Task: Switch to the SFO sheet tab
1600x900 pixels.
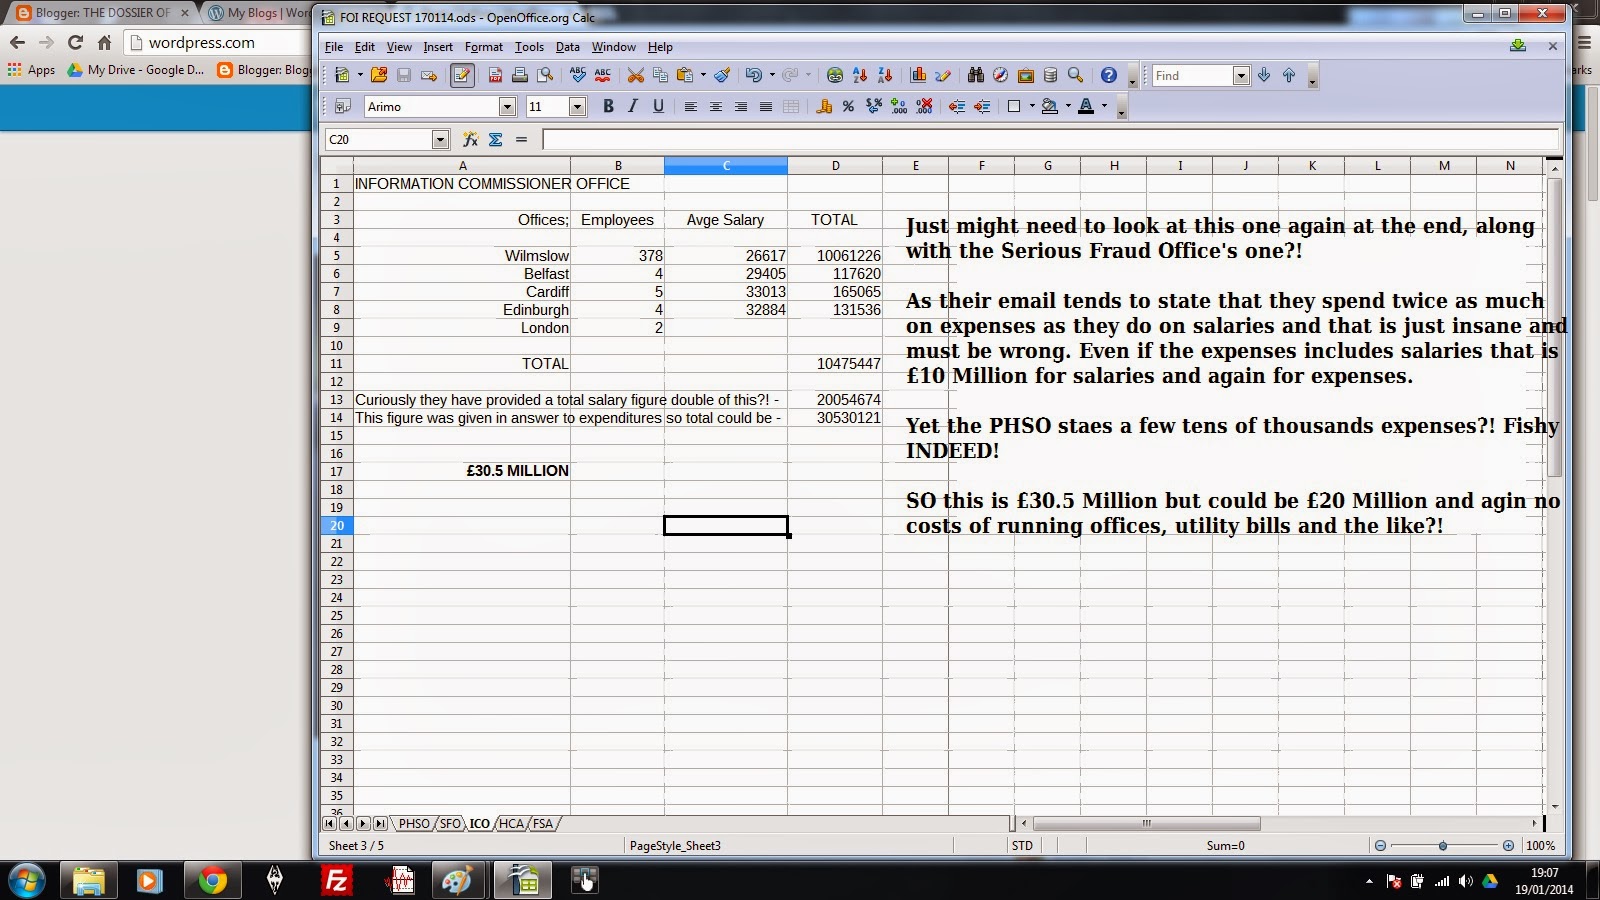Action: 451,824
